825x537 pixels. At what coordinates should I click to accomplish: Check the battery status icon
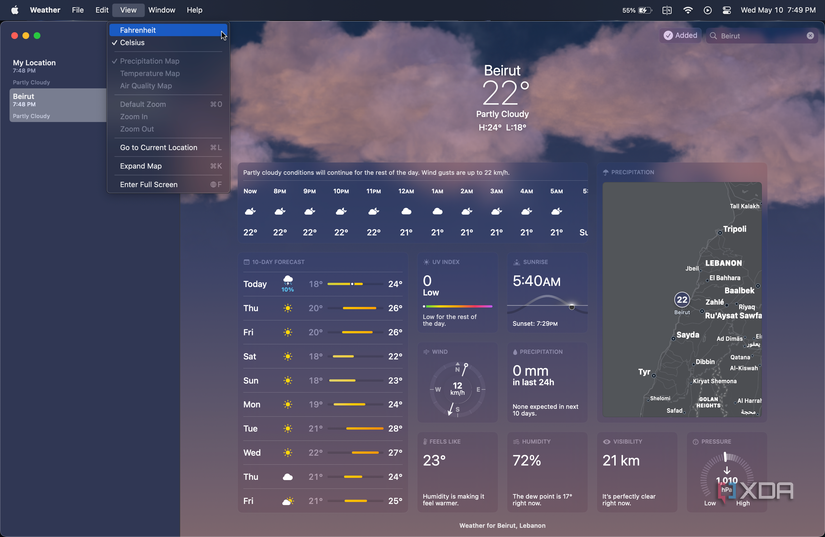(645, 10)
